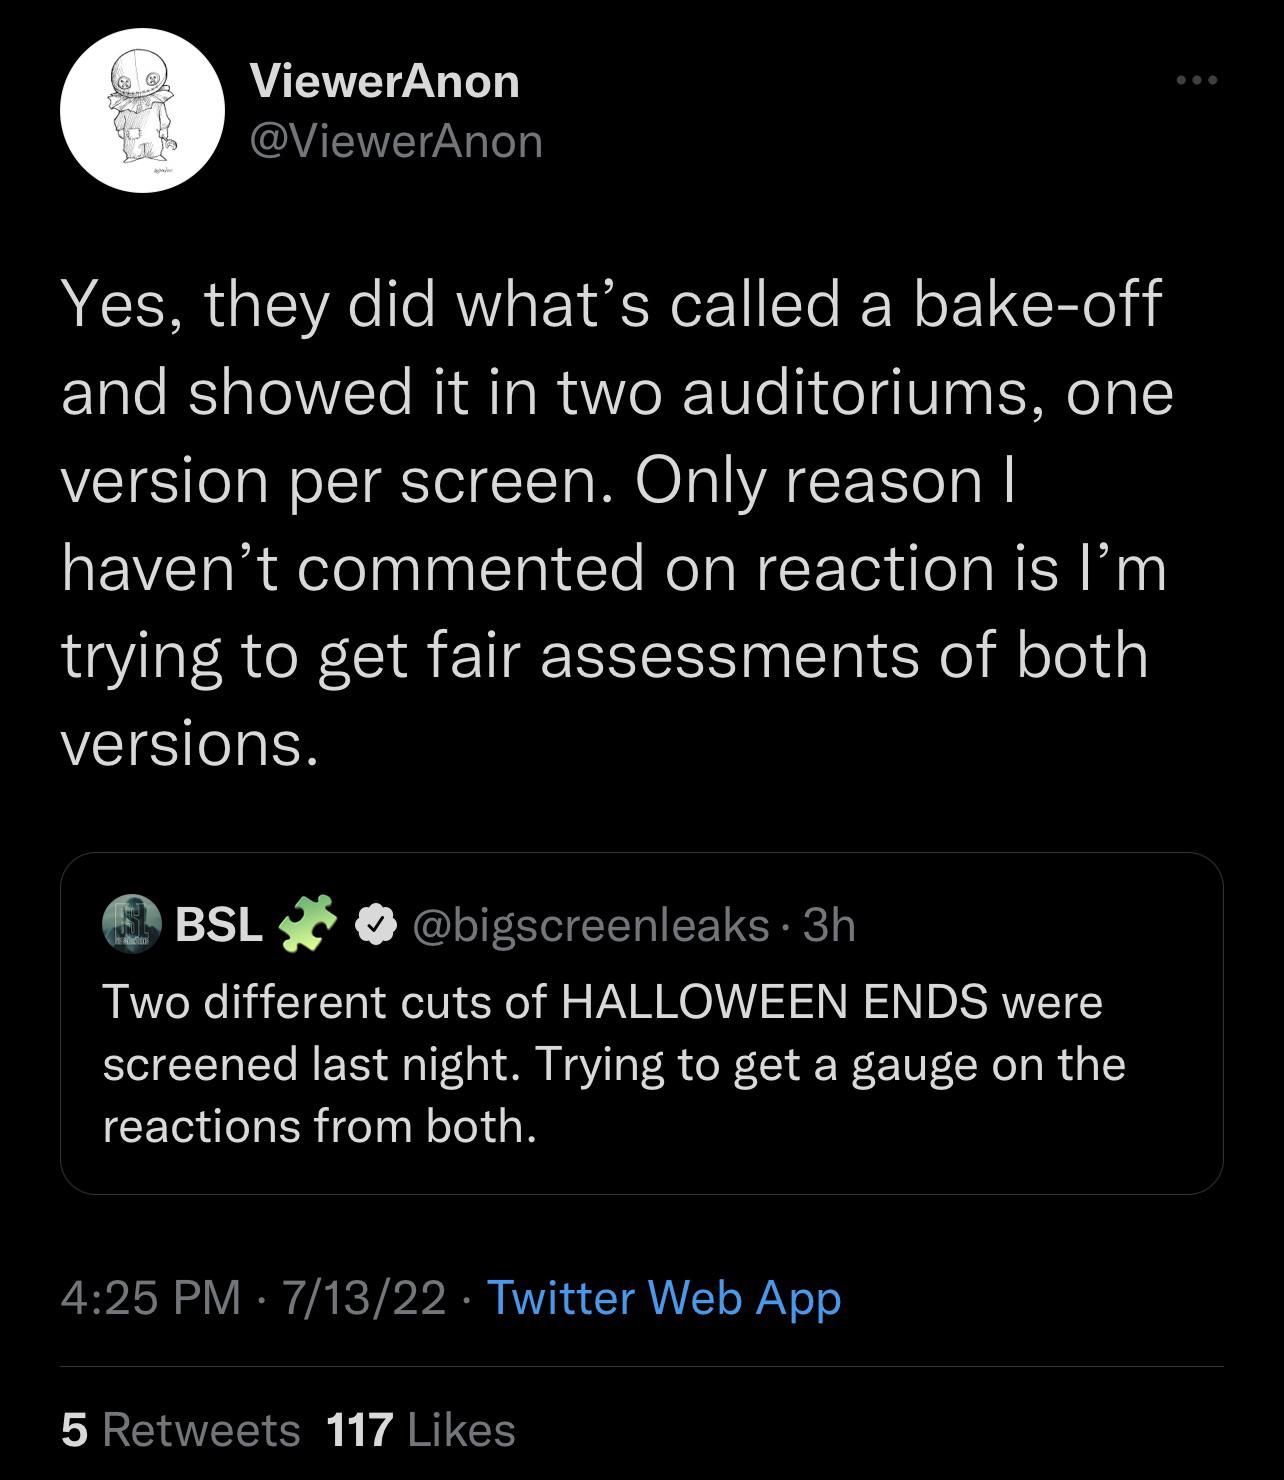Open @ViewerAnon's handle
Image resolution: width=1284 pixels, height=1480 pixels.
(398, 142)
